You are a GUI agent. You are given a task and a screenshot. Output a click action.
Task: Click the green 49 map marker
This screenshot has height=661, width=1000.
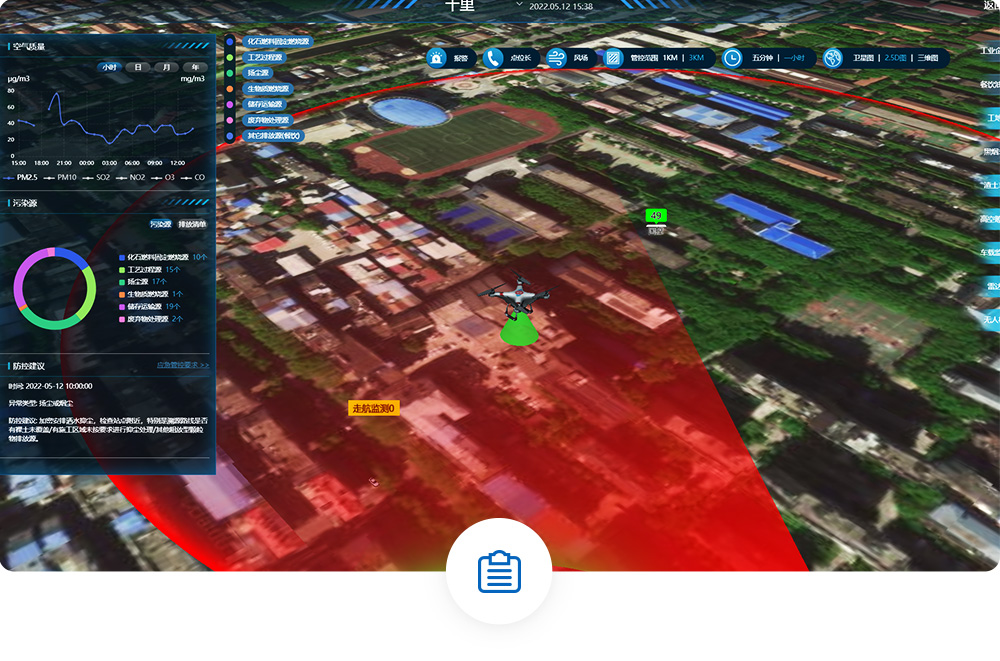(x=656, y=215)
